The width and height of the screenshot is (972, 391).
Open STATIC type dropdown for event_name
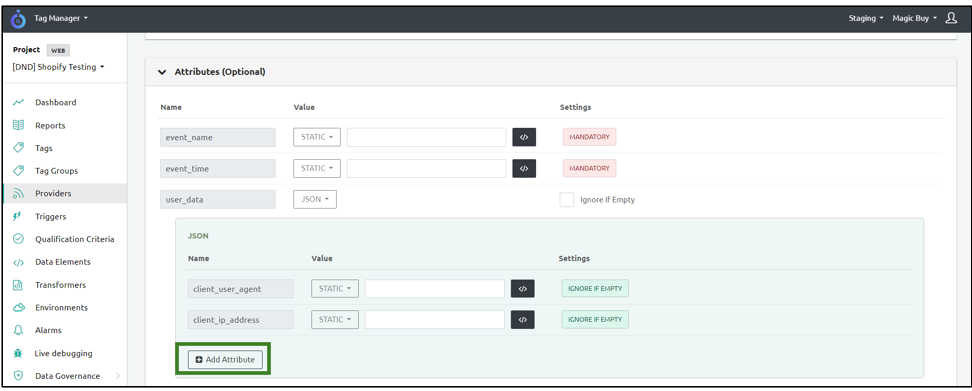pos(317,138)
